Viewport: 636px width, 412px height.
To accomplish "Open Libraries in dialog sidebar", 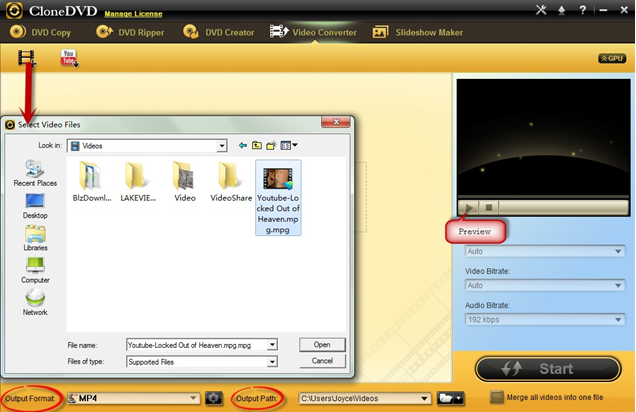I will click(x=35, y=238).
